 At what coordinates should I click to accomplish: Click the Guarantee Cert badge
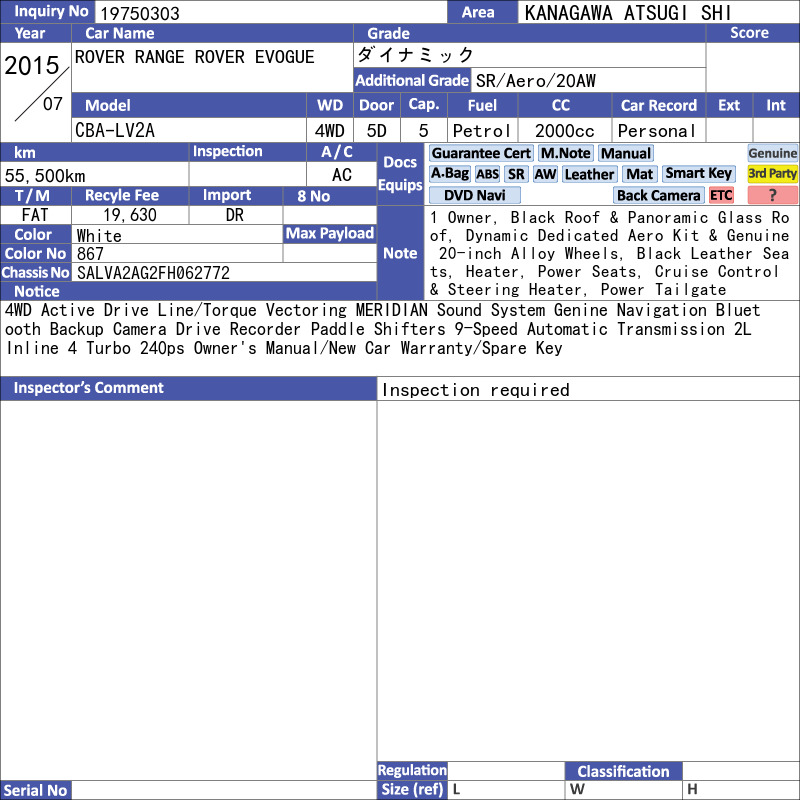481,153
